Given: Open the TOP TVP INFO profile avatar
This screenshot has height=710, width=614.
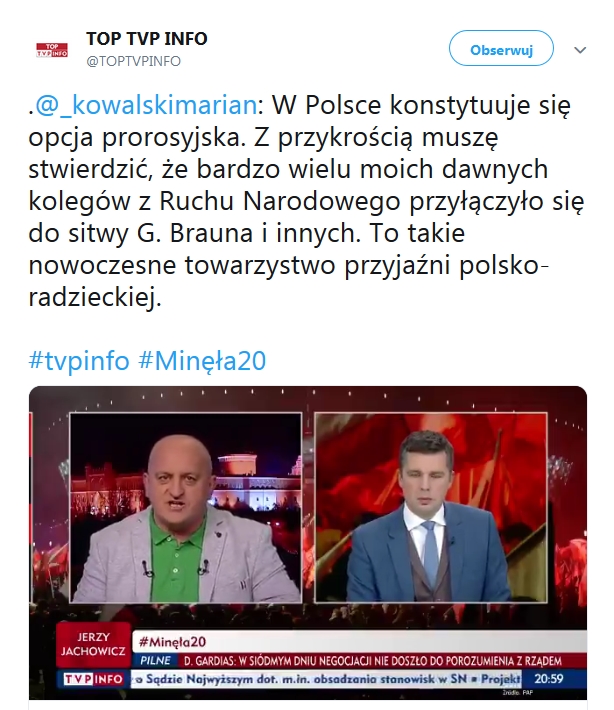Looking at the screenshot, I should (x=52, y=50).
